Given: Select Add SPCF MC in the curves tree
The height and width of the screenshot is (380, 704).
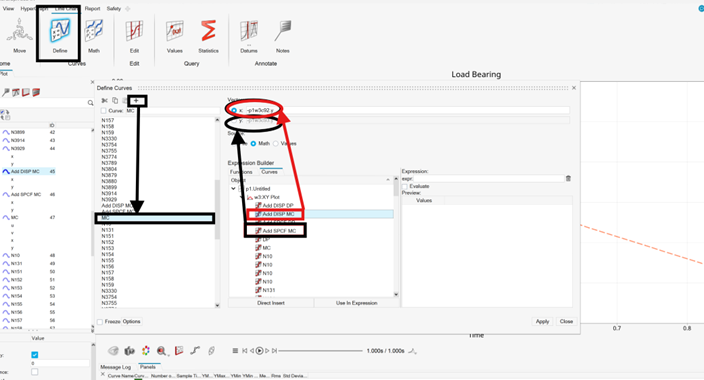Looking at the screenshot, I should click(x=279, y=231).
